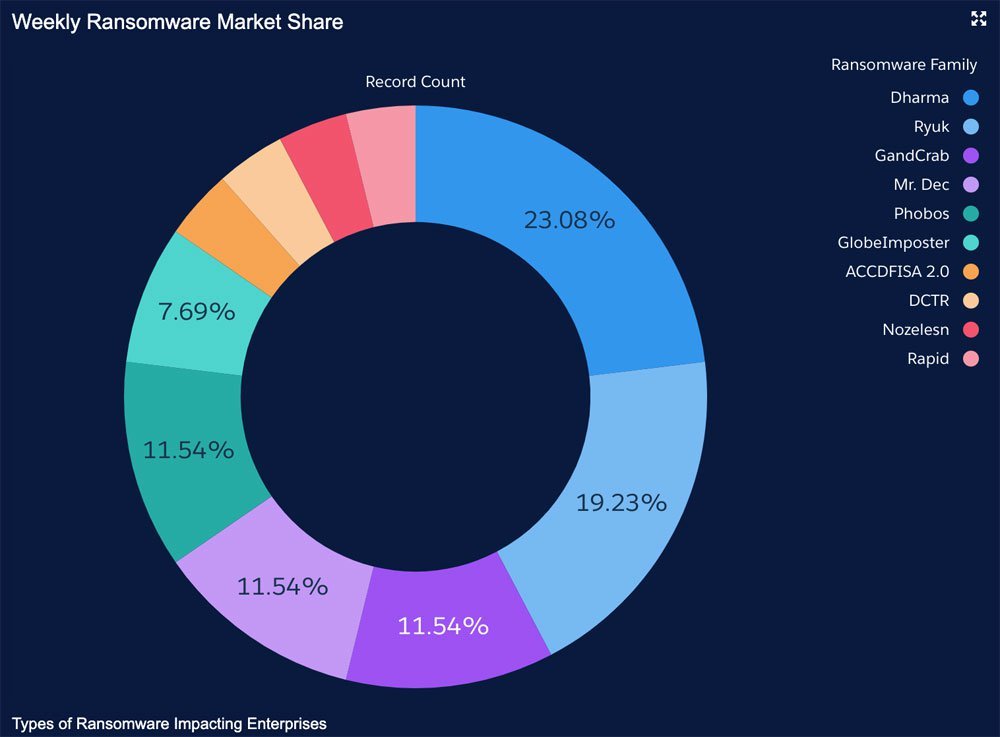This screenshot has width=1000, height=737.
Task: Select the 23.08% Dharma donut segment
Action: tap(569, 220)
